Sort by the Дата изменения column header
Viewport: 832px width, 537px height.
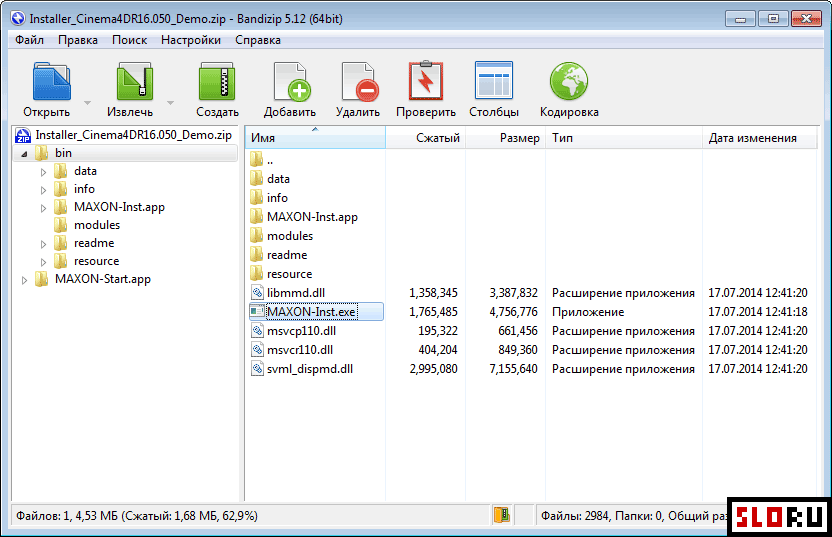coord(759,138)
